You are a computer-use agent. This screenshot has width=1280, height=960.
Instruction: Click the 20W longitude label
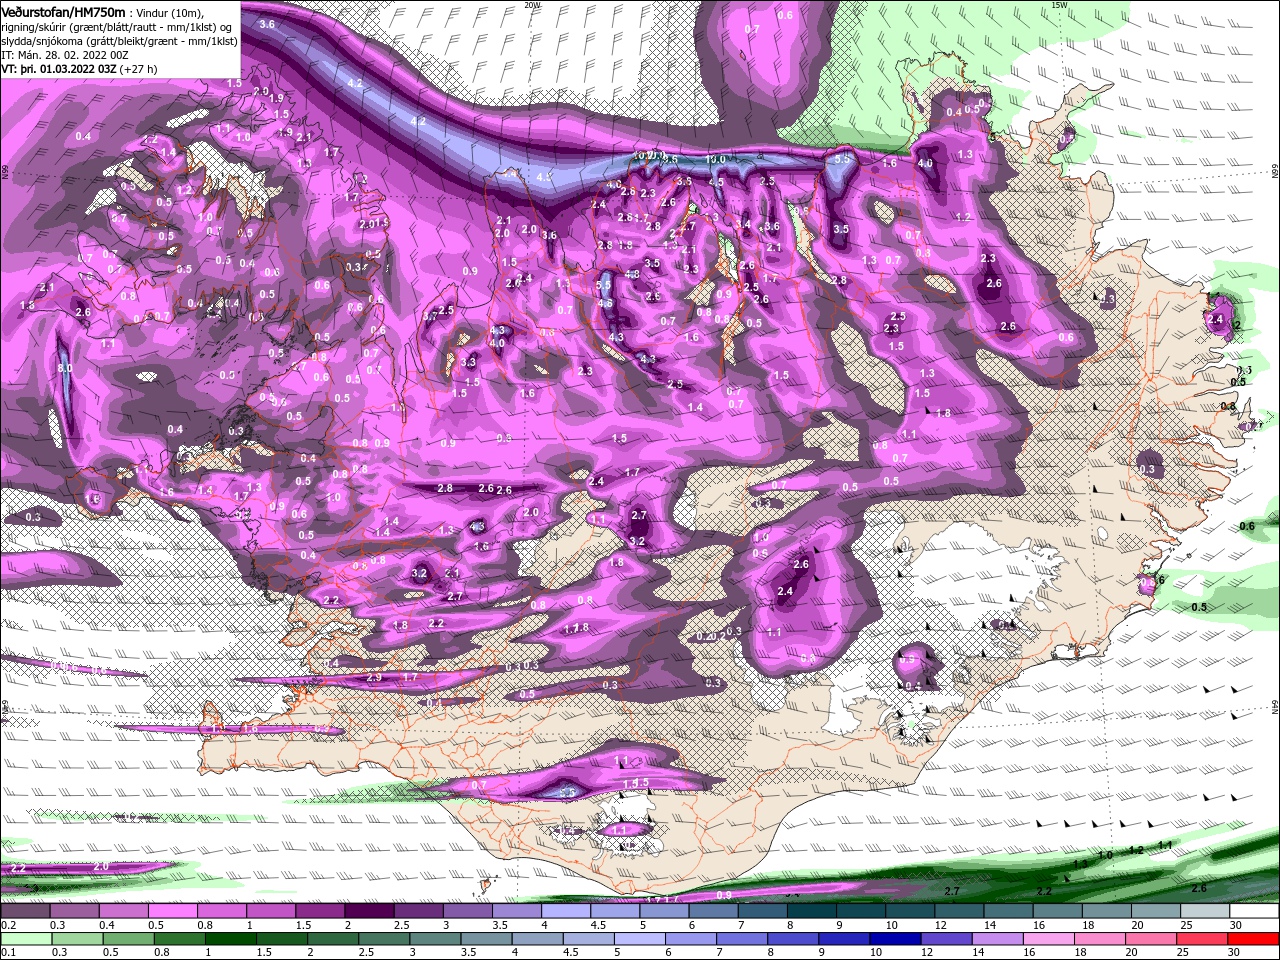(532, 4)
